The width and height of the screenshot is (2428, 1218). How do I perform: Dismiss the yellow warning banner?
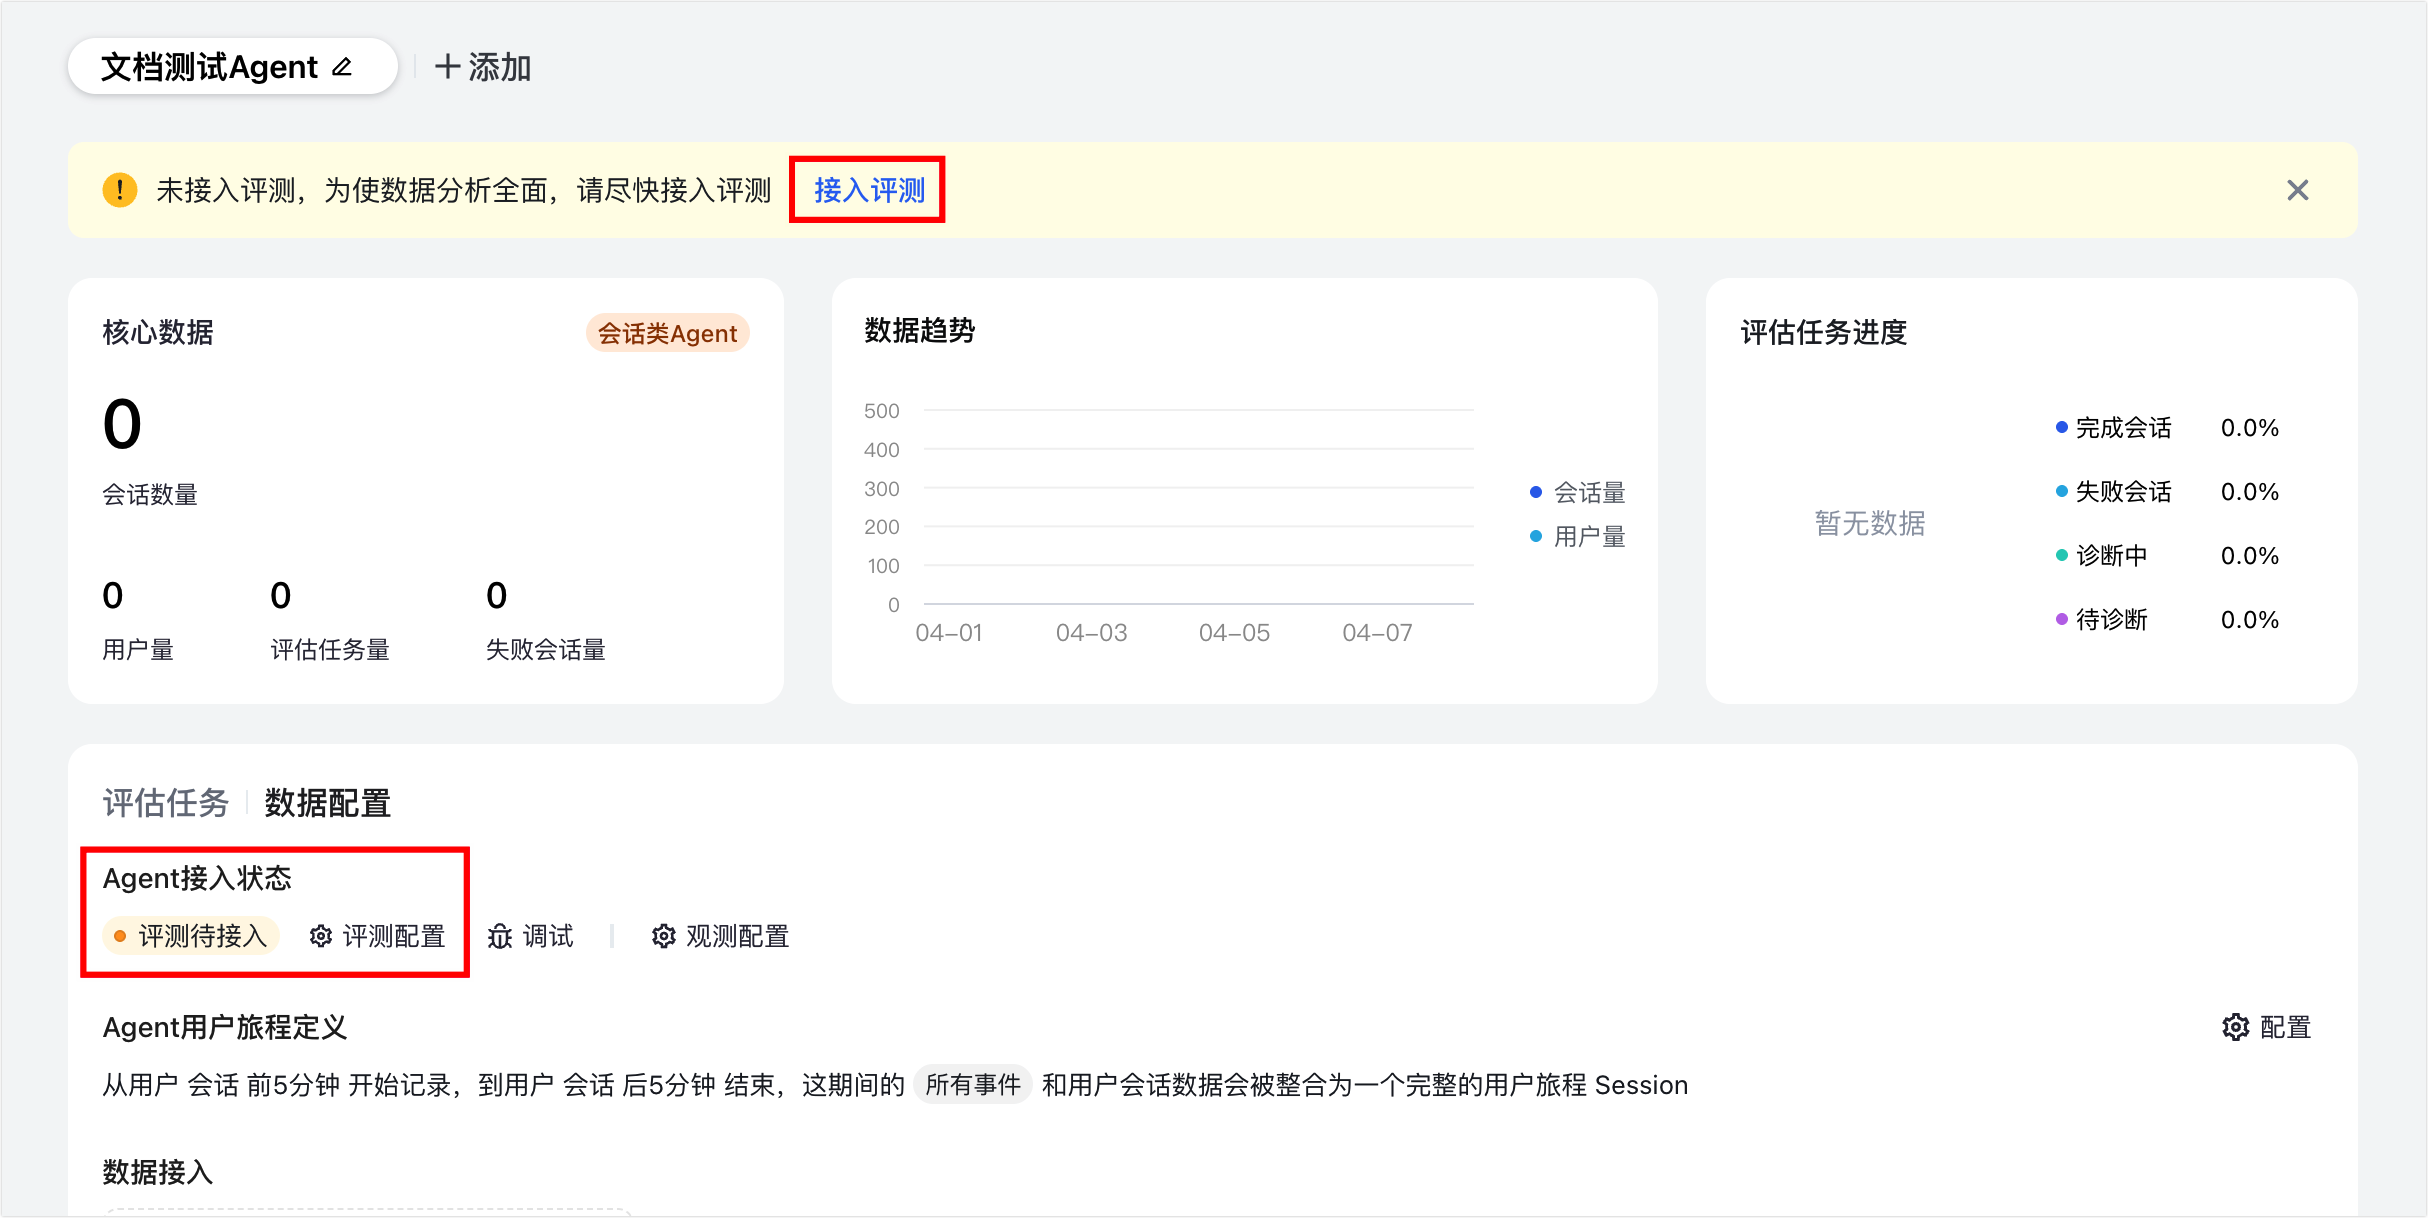click(2297, 190)
